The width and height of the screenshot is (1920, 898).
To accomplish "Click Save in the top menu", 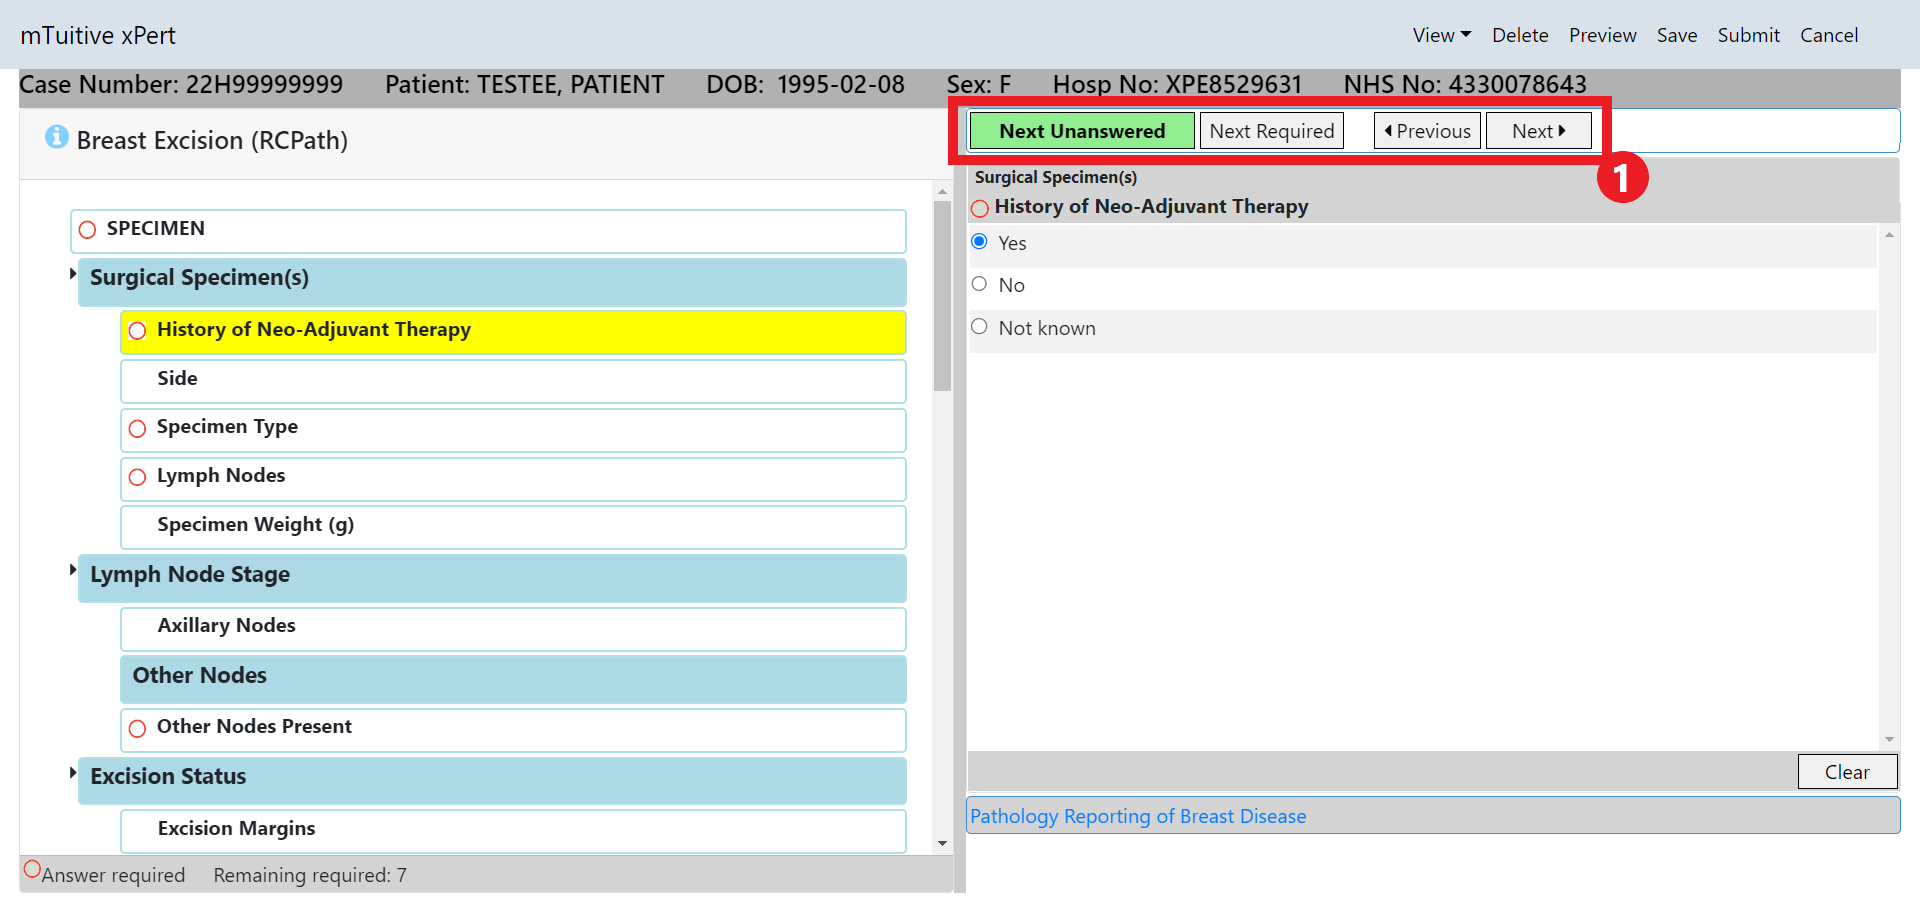I will coord(1677,35).
